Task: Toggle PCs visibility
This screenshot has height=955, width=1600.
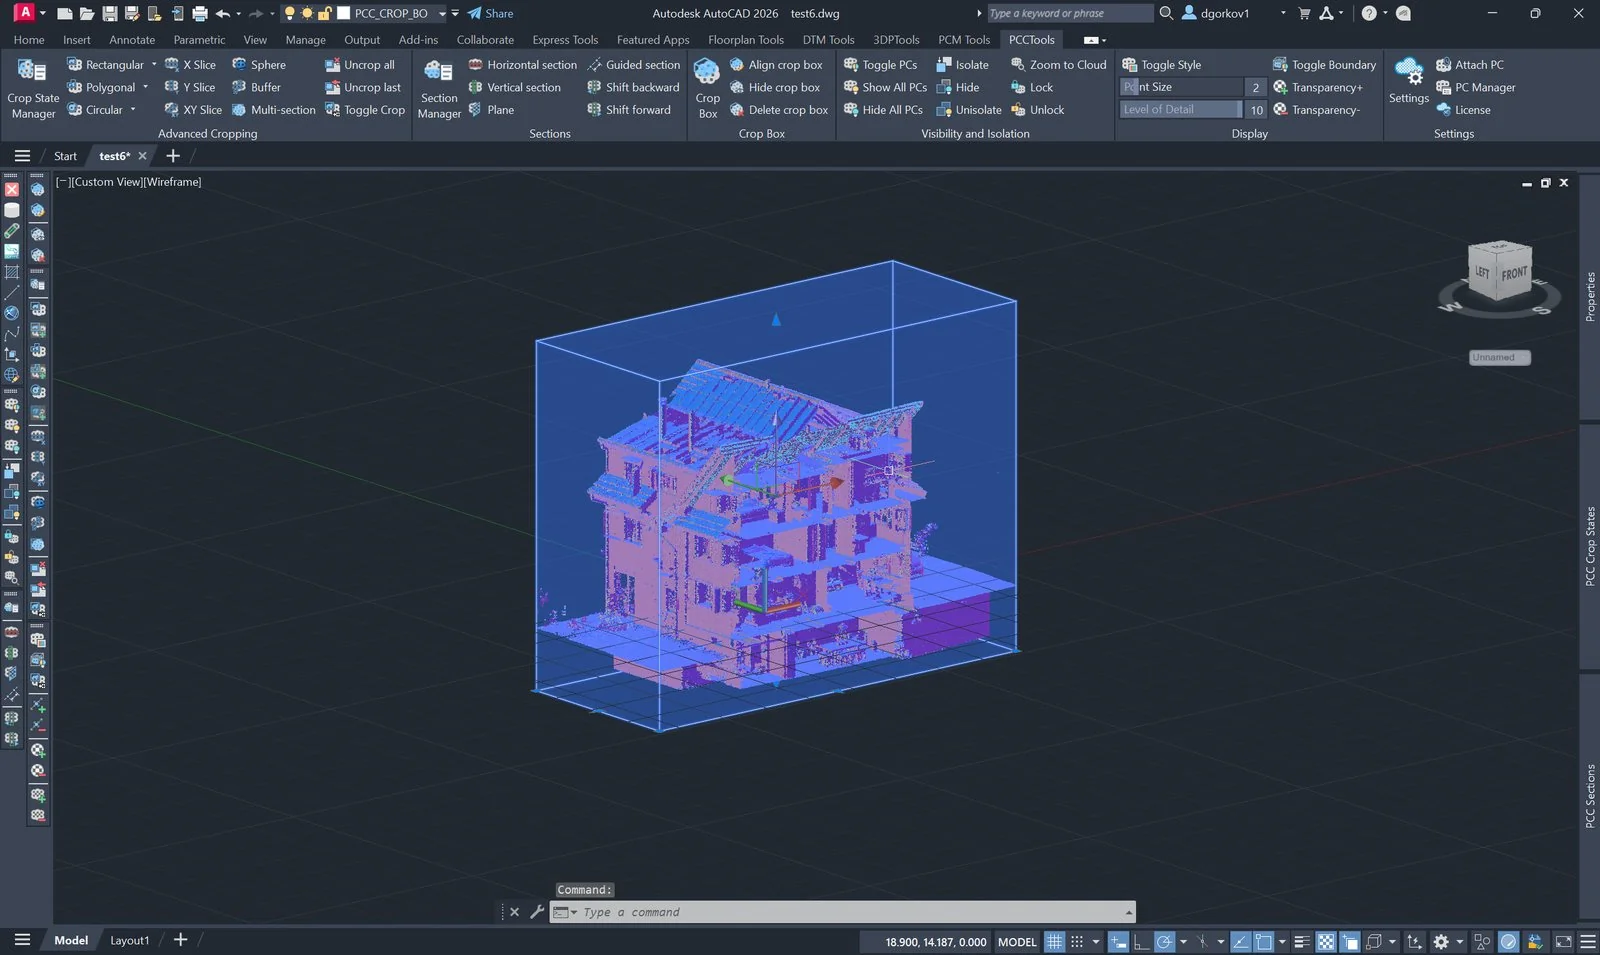Action: [x=880, y=65]
